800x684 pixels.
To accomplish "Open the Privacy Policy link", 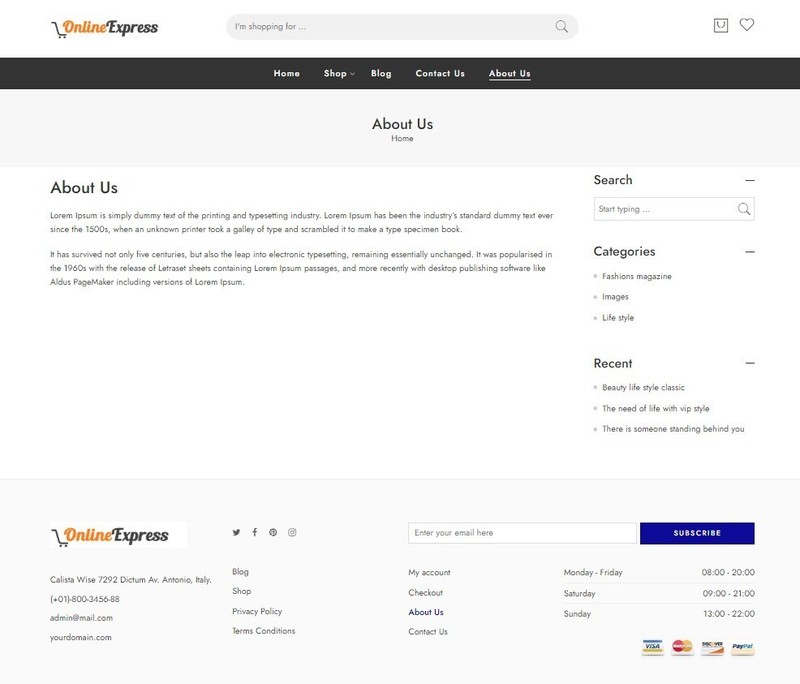I will coord(257,611).
